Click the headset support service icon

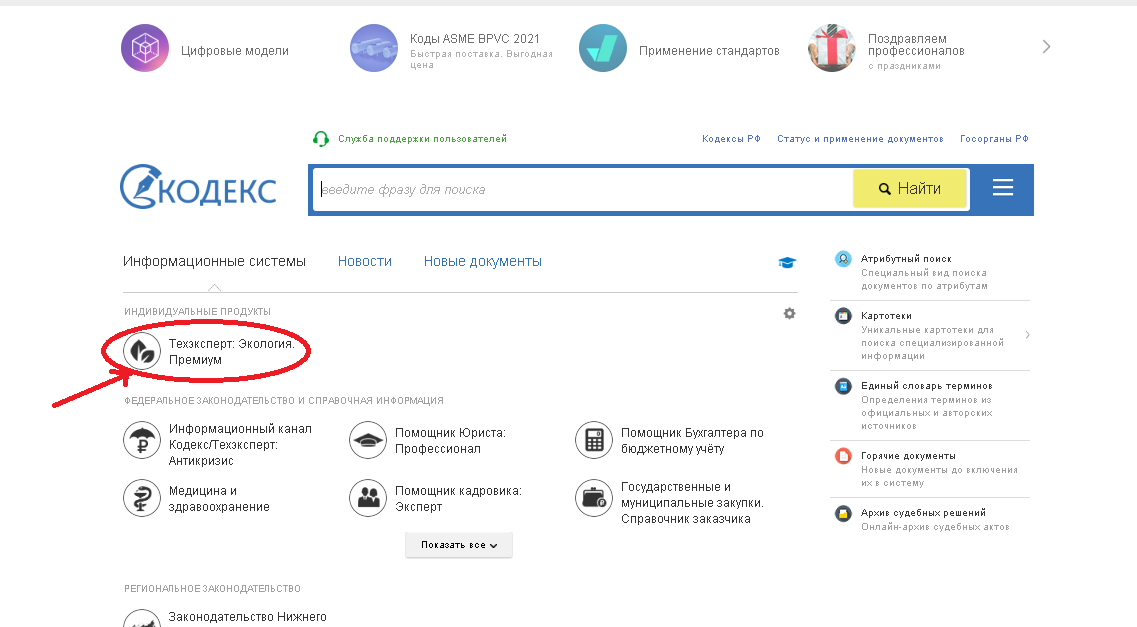321,138
